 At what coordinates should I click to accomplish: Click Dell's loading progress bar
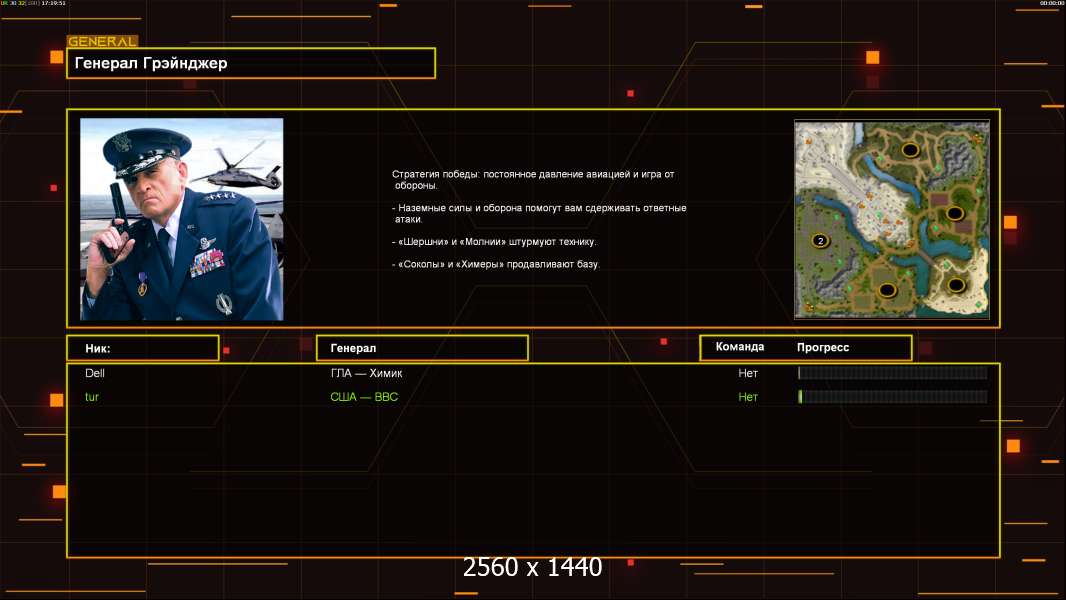(x=892, y=373)
